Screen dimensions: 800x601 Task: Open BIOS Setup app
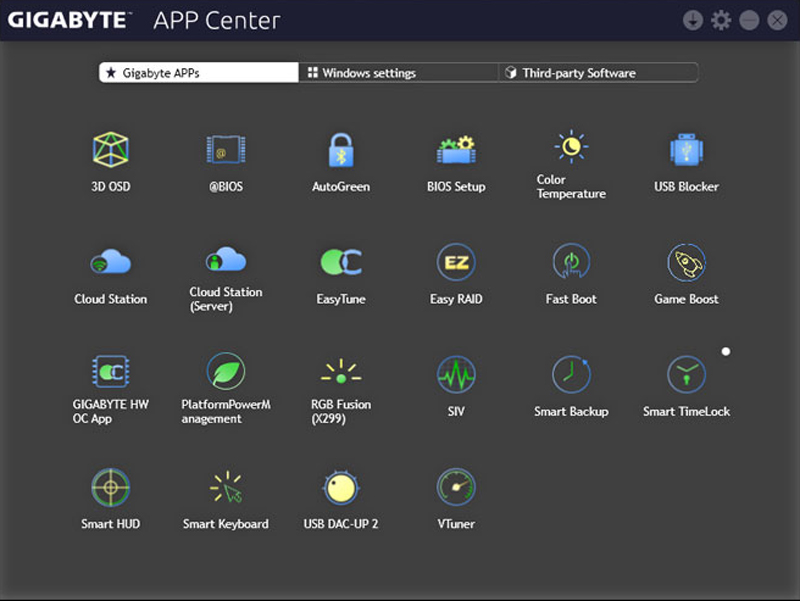tap(456, 150)
